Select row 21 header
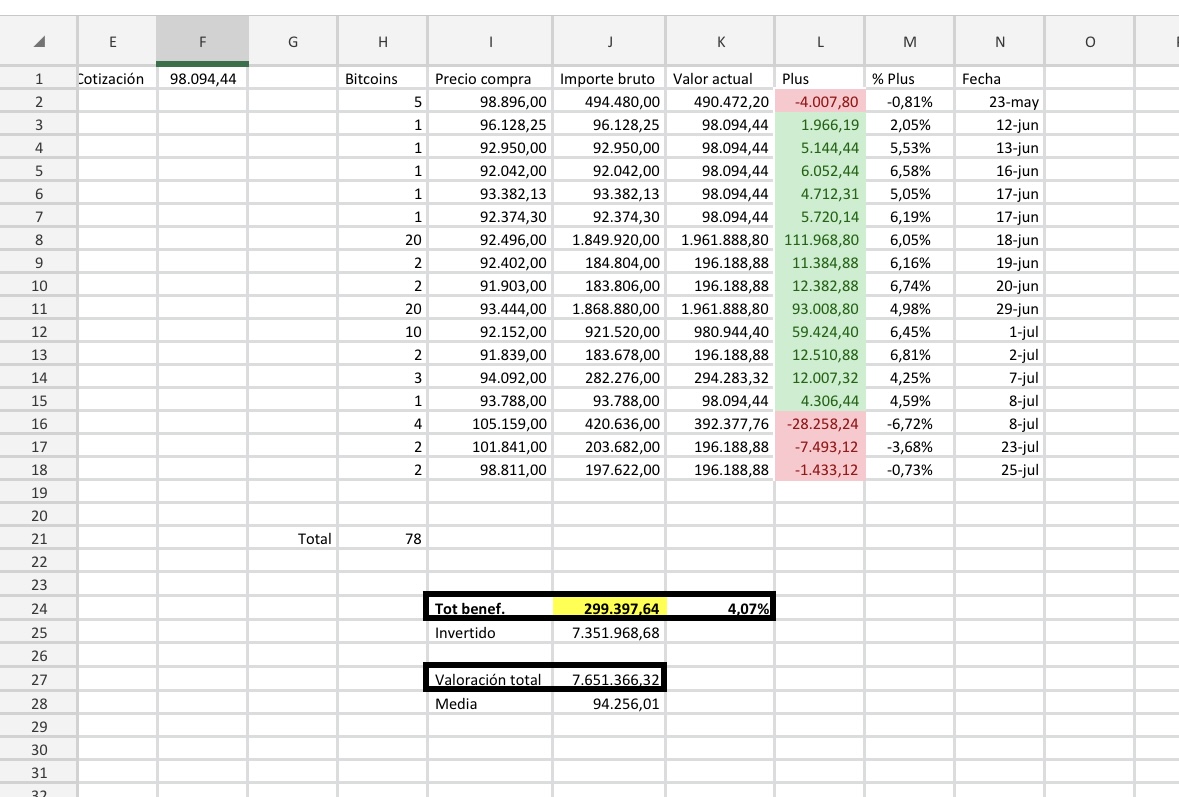The image size is (1179, 797). coord(39,538)
